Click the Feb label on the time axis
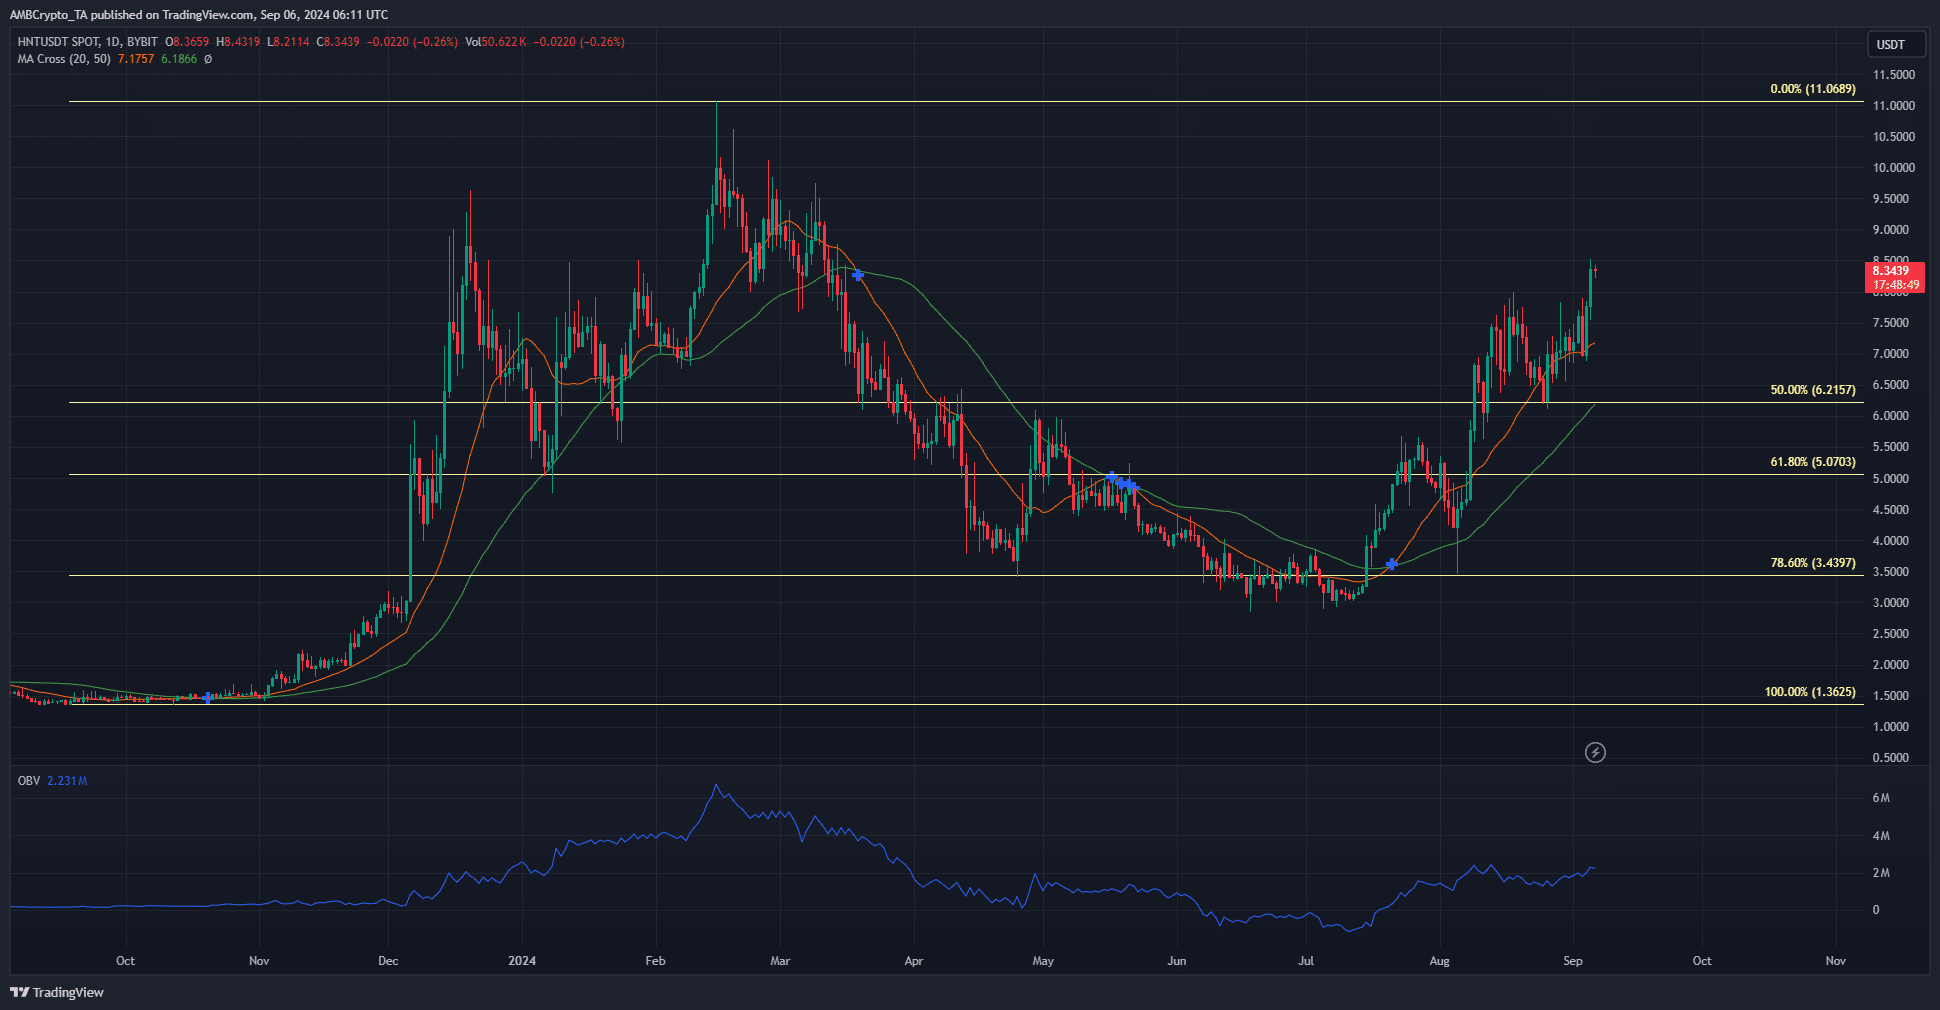 coord(655,961)
